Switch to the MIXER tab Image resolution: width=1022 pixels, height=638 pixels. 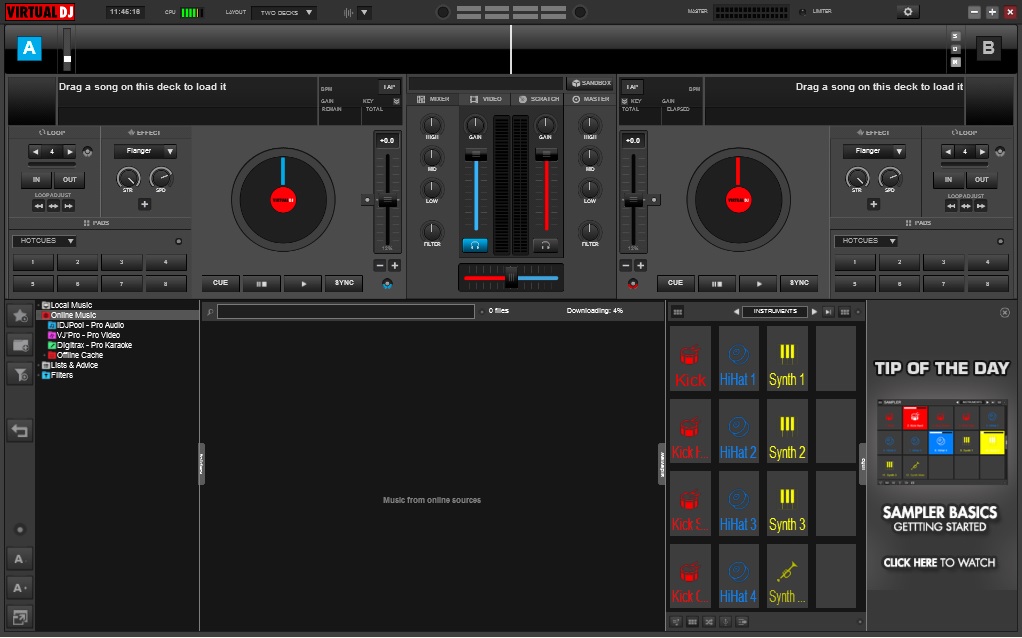[433, 99]
